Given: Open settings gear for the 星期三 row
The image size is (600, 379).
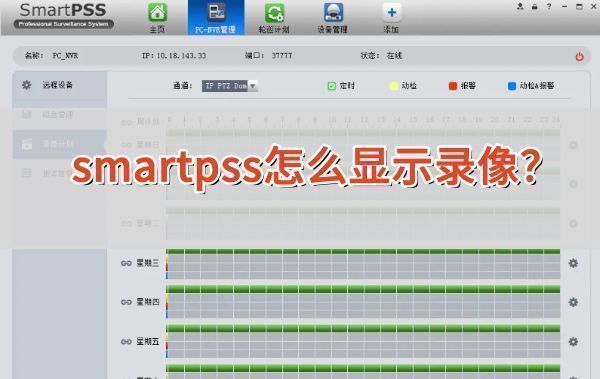Looking at the screenshot, I should coord(573,263).
